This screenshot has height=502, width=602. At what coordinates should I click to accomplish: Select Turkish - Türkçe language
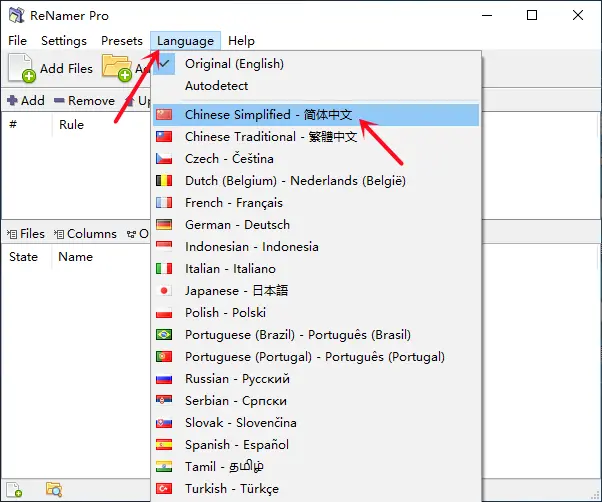[x=316, y=489]
